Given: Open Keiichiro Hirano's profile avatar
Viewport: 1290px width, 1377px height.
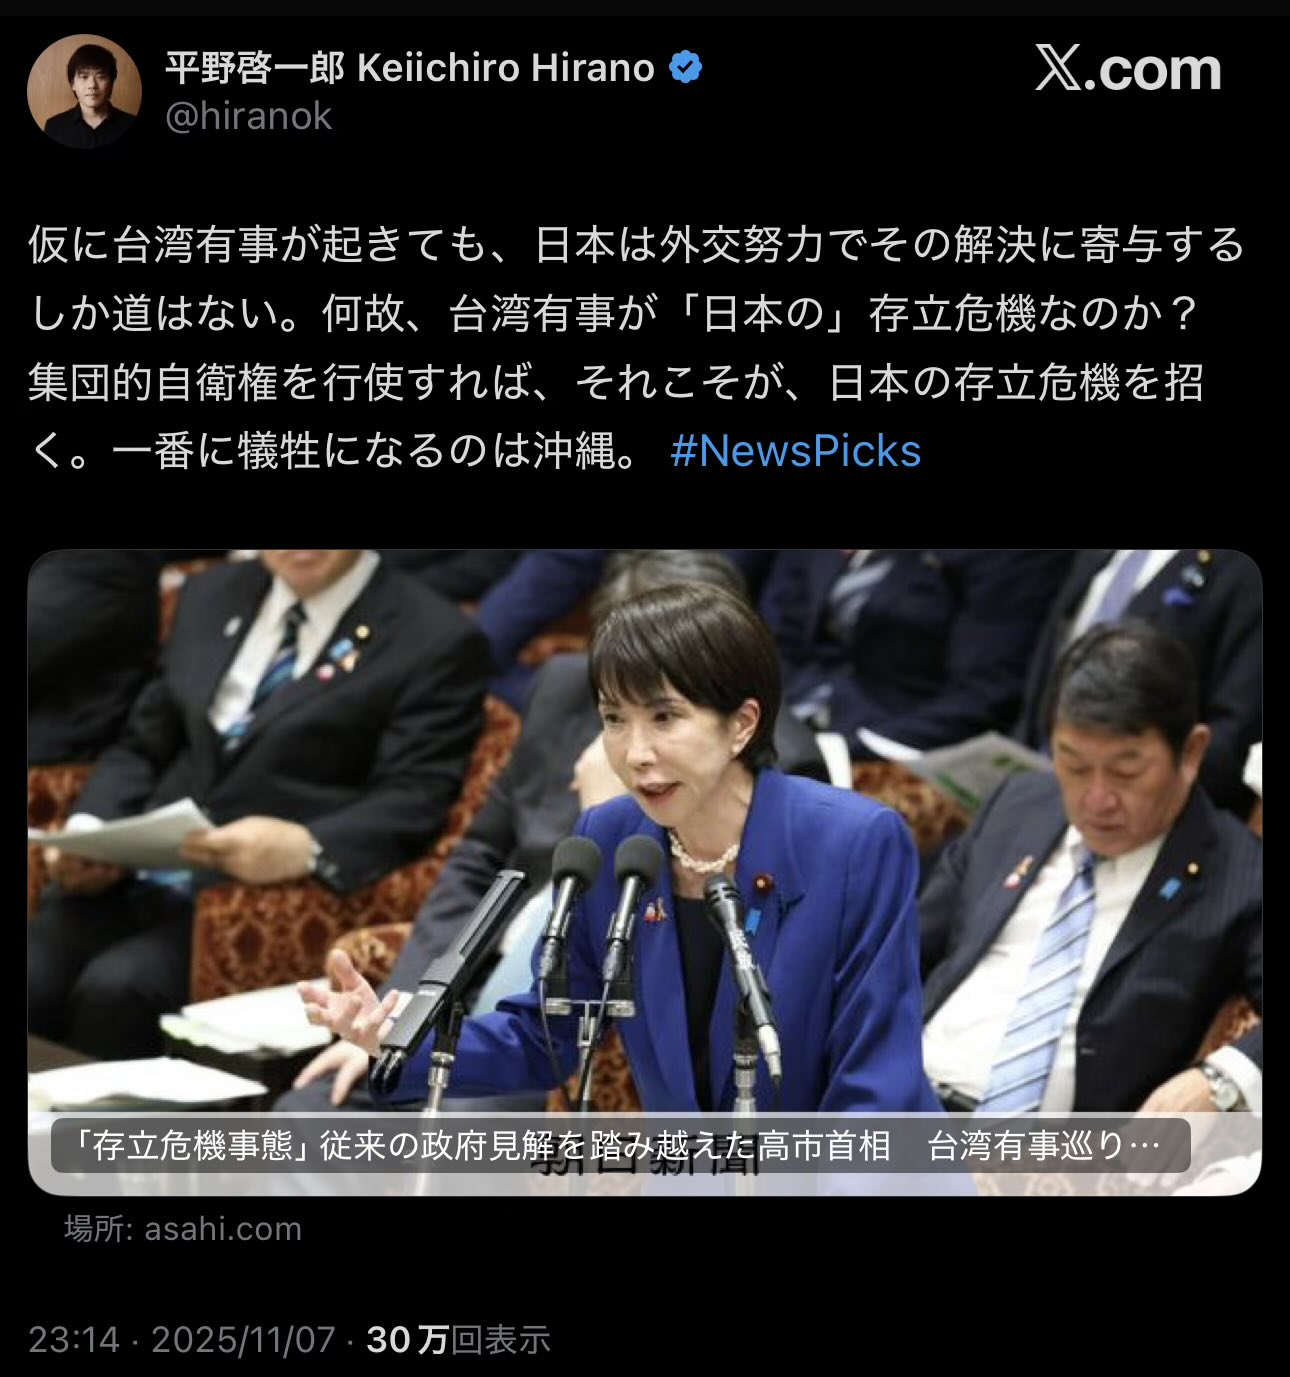Looking at the screenshot, I should [x=84, y=91].
